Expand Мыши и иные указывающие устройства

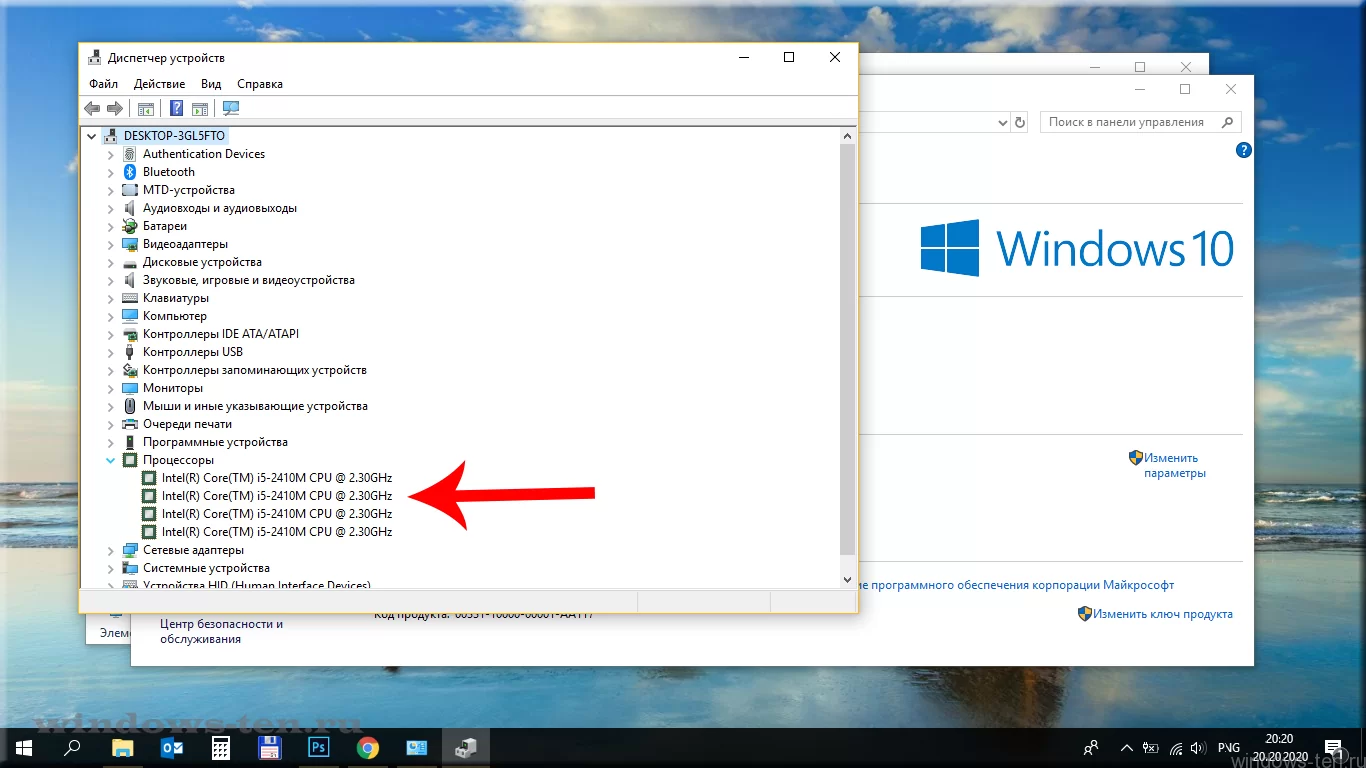[x=111, y=406]
